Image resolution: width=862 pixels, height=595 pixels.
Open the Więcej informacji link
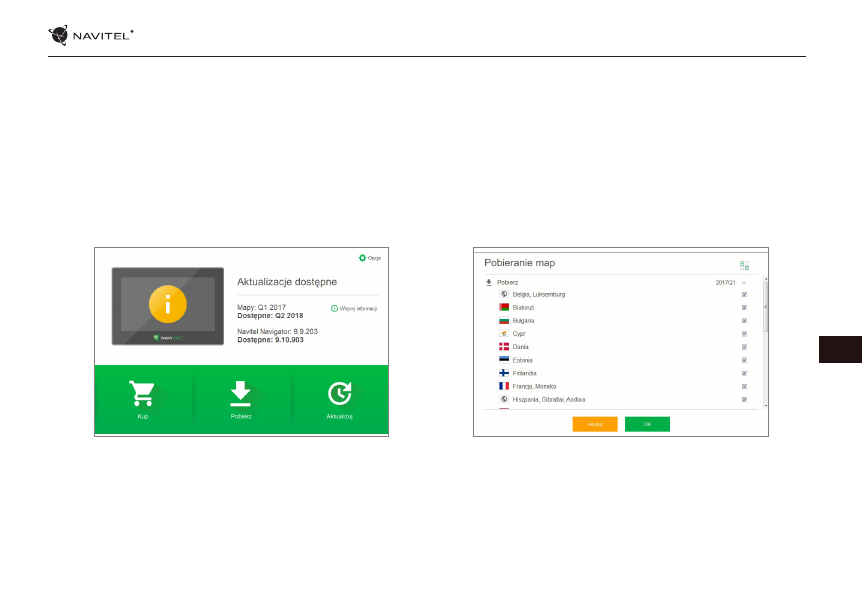tap(353, 308)
